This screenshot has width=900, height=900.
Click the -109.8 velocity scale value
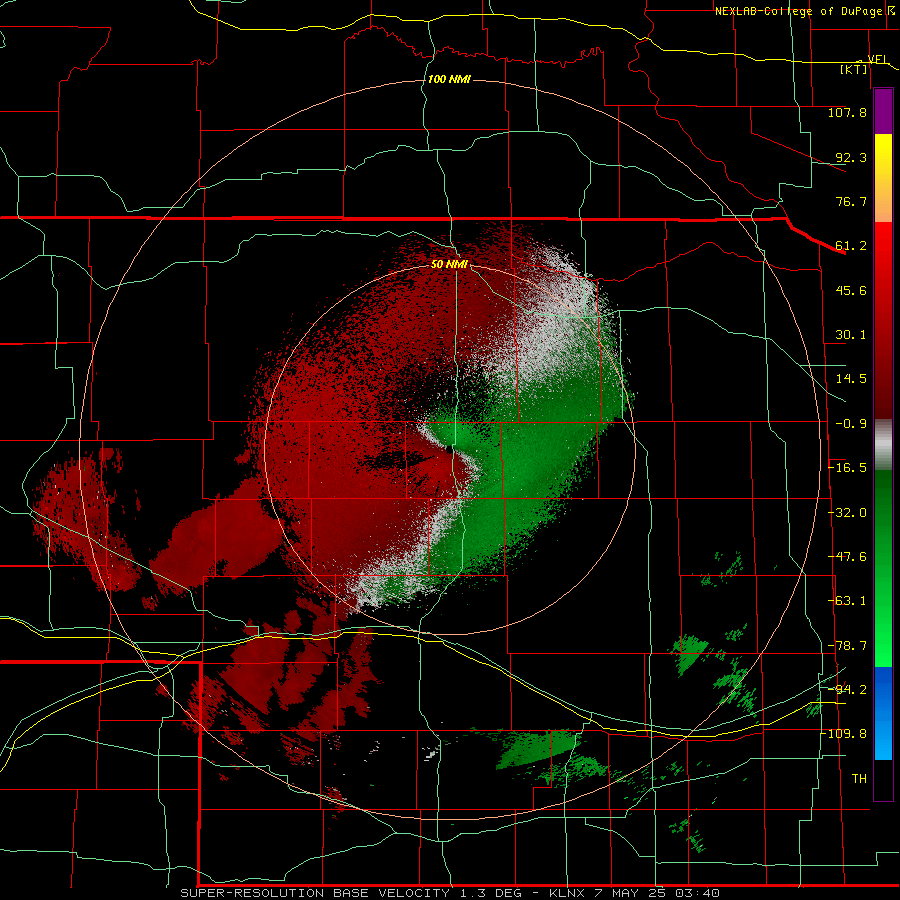point(844,734)
